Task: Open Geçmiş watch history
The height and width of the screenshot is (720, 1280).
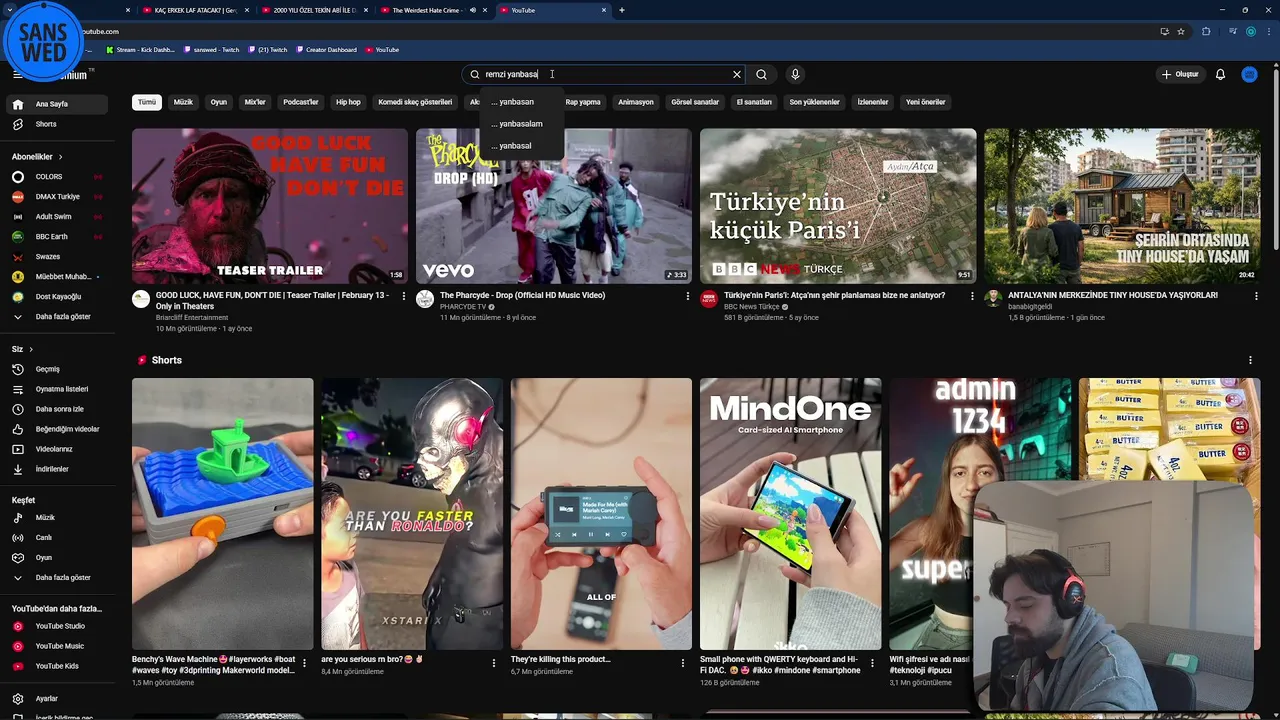Action: click(58, 369)
